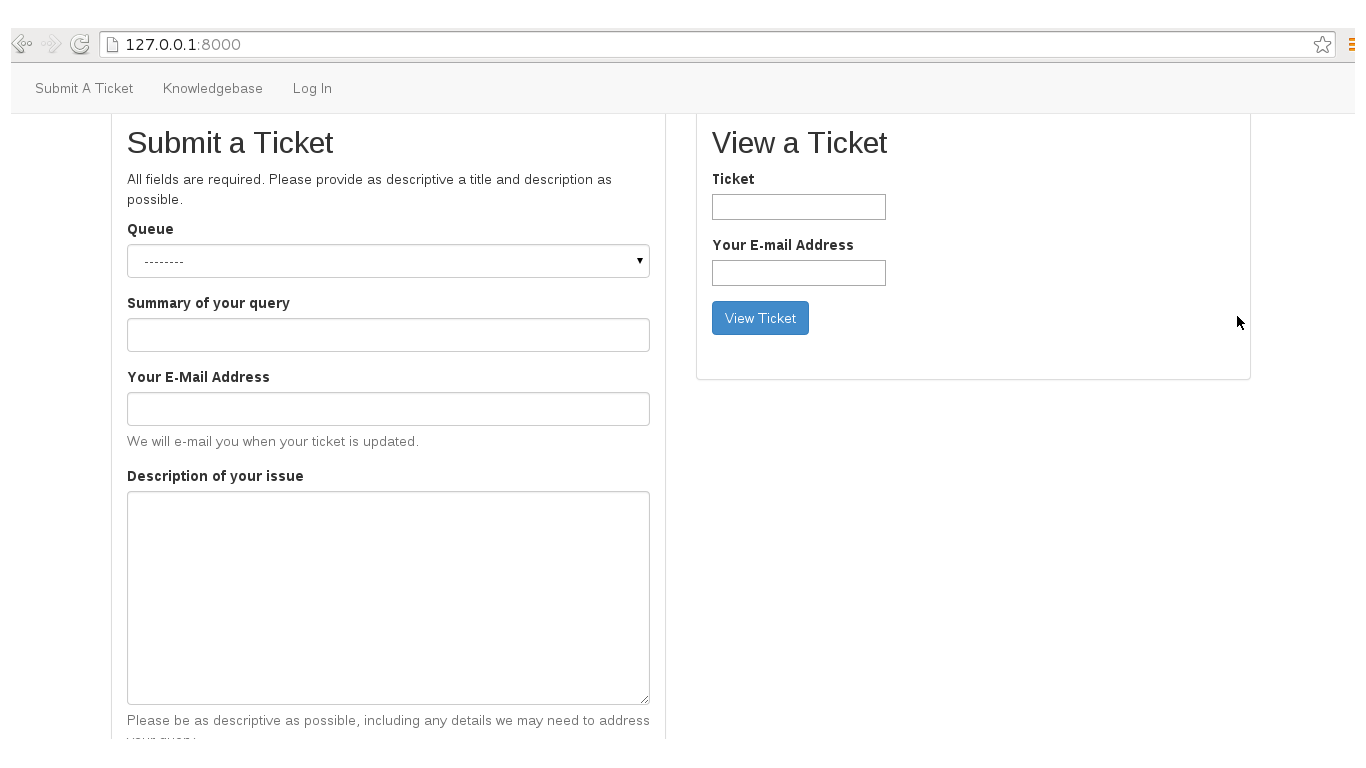Click the Description of your issue textarea

[388, 596]
